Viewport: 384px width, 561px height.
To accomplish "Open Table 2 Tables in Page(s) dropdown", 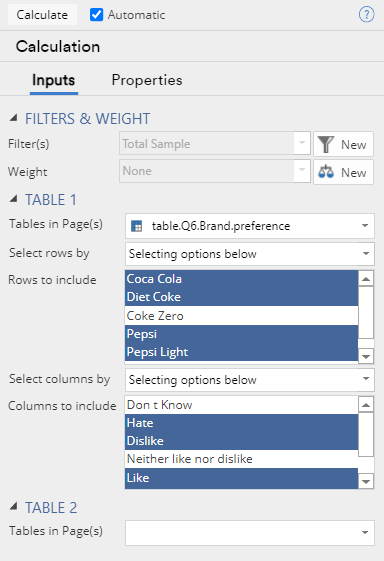I will tap(250, 533).
